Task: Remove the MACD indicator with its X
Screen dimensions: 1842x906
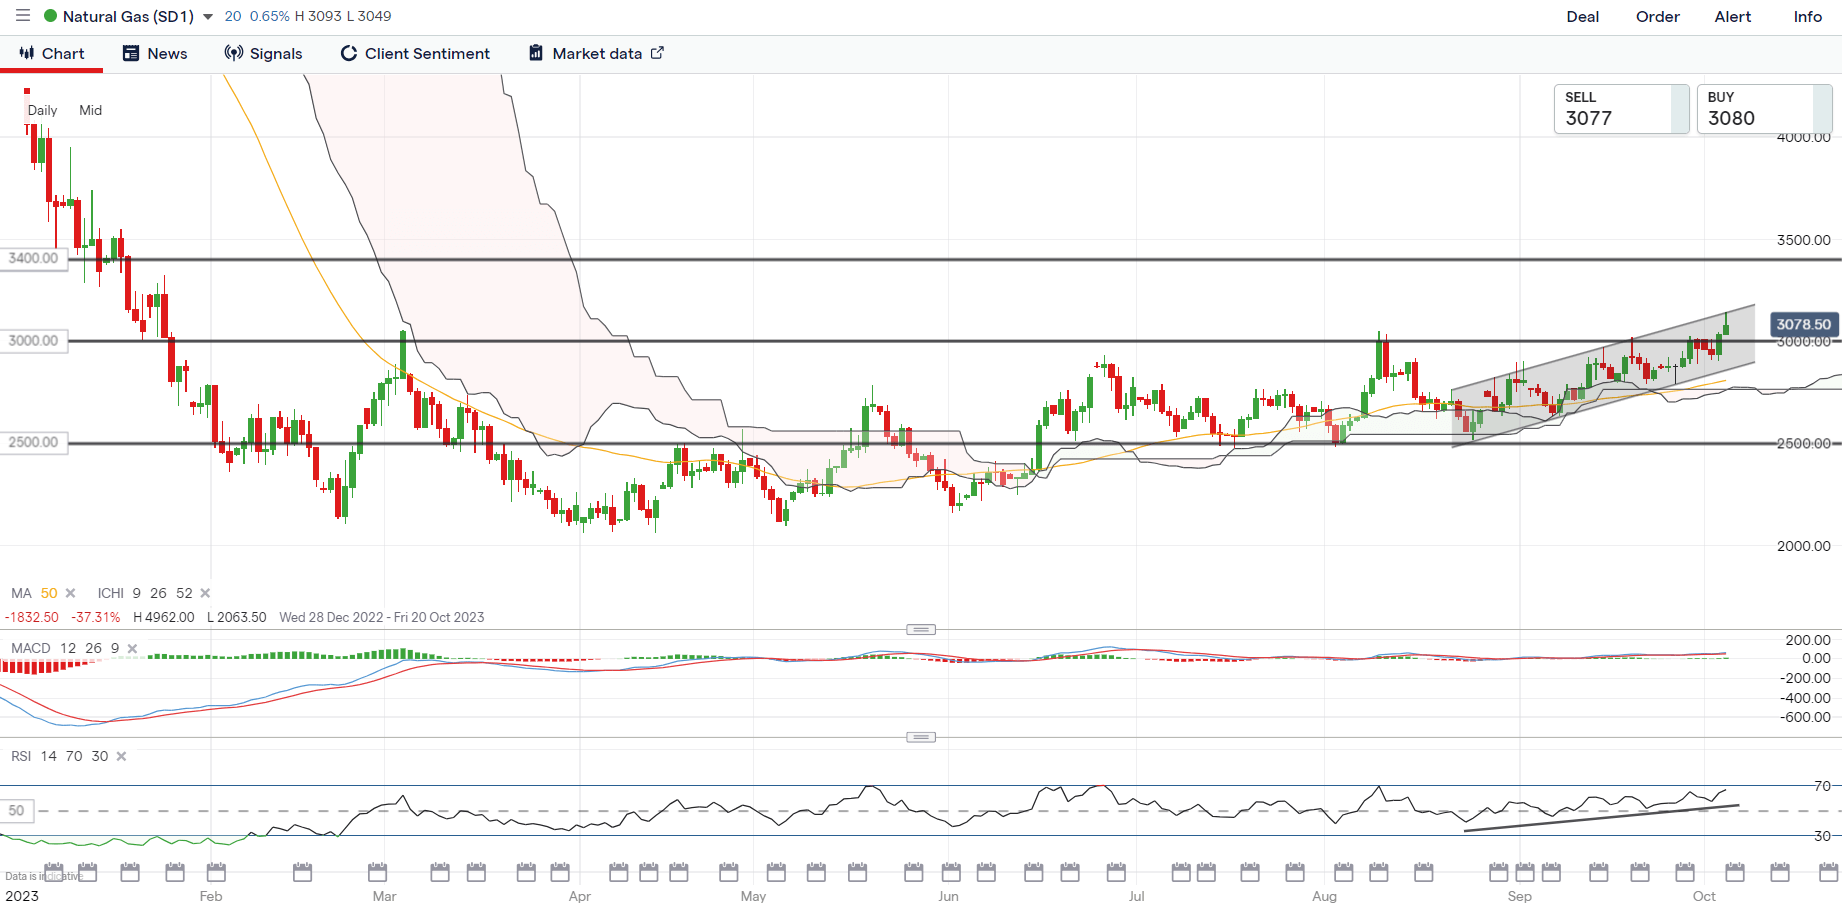Action: 132,648
